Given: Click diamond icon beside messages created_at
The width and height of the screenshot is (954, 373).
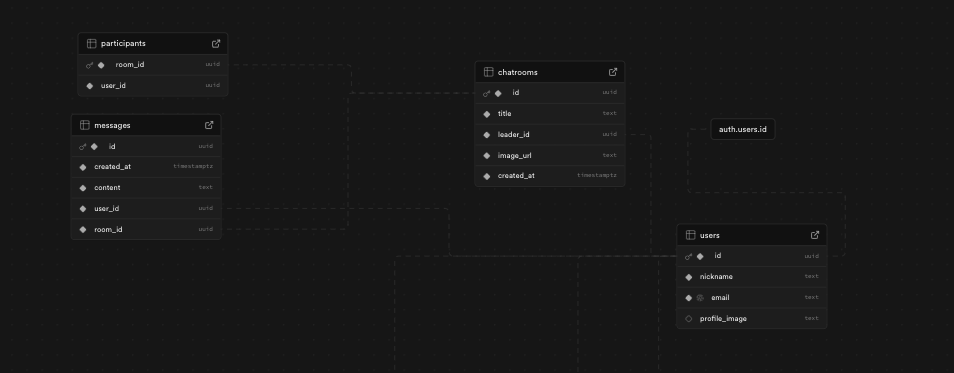Looking at the screenshot, I should [83, 167].
